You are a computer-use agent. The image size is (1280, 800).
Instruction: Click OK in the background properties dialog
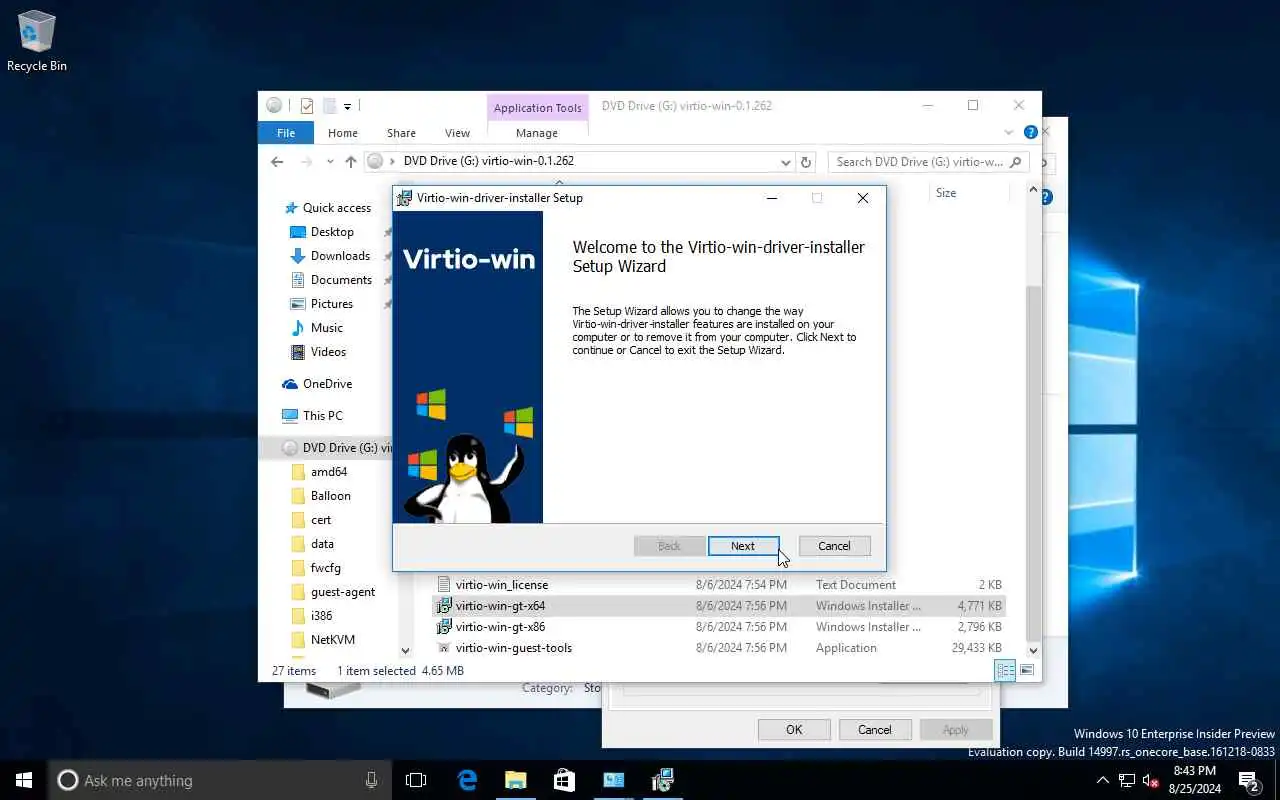point(794,730)
